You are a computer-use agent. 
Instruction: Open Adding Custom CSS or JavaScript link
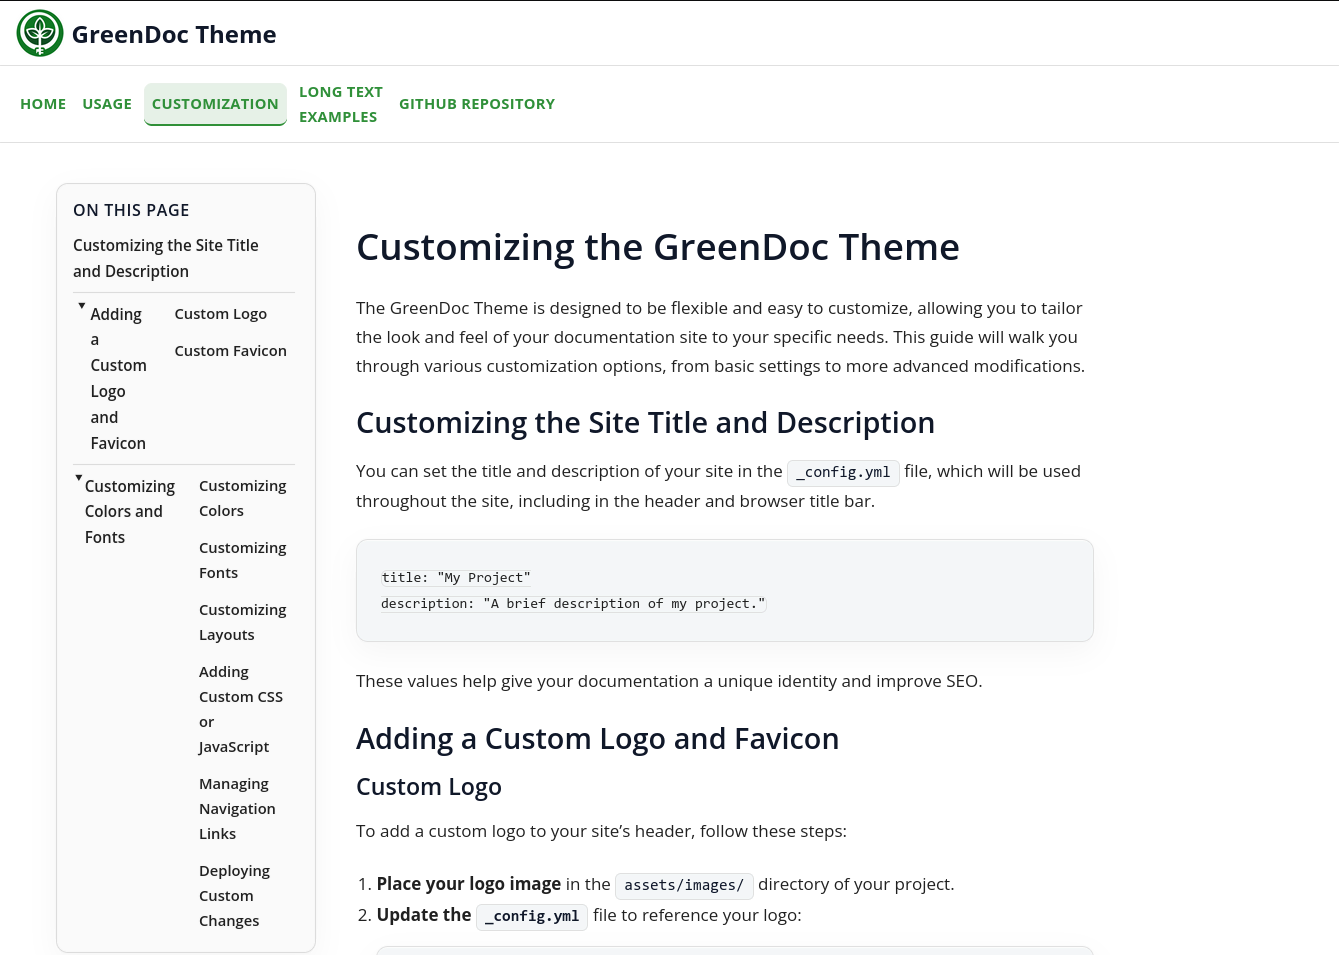(x=241, y=708)
